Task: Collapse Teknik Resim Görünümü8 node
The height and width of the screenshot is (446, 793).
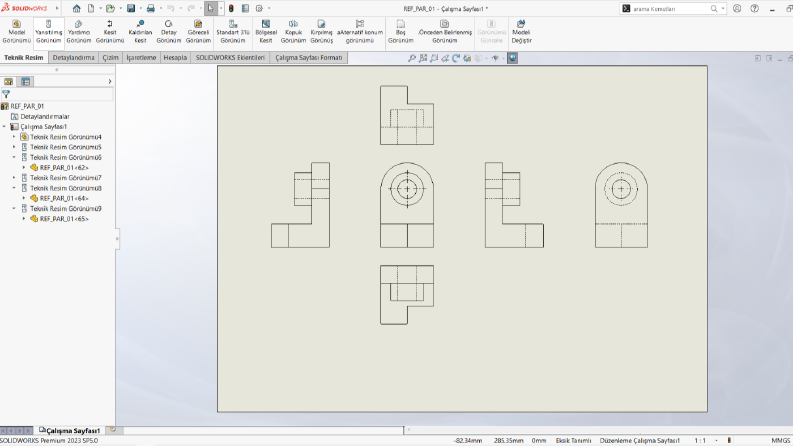Action: [14, 188]
